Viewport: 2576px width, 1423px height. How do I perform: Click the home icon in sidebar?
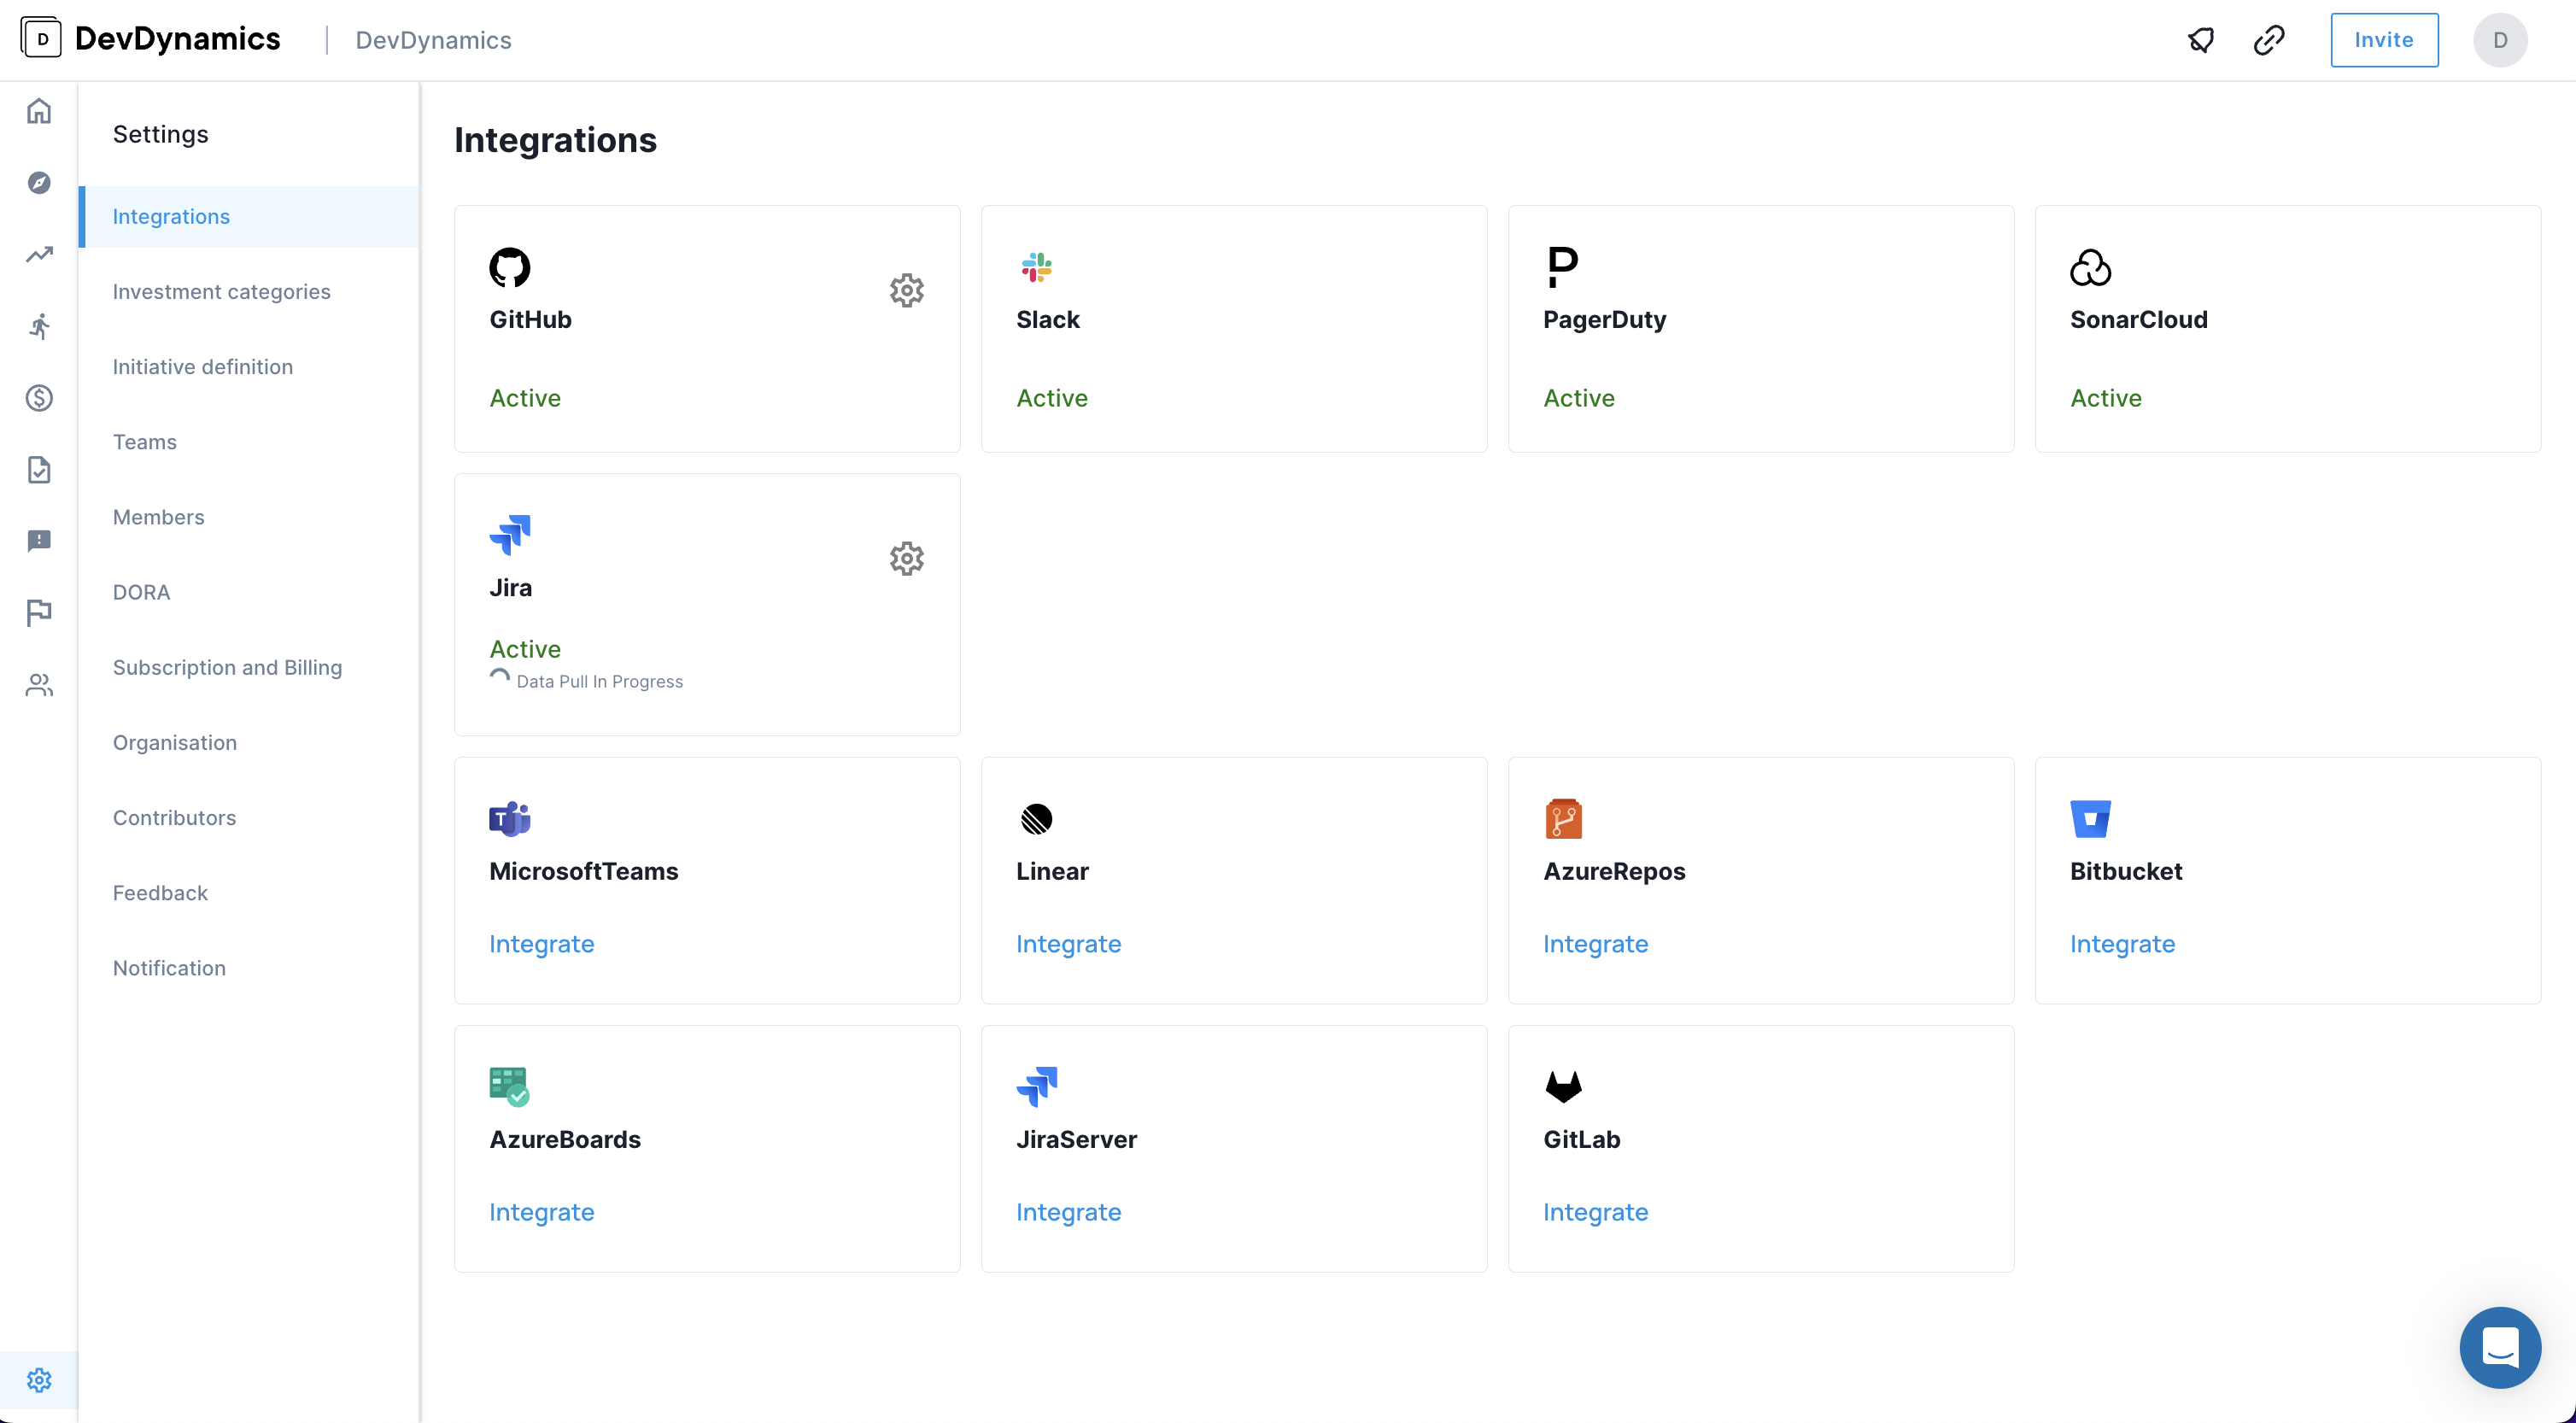tap(39, 110)
